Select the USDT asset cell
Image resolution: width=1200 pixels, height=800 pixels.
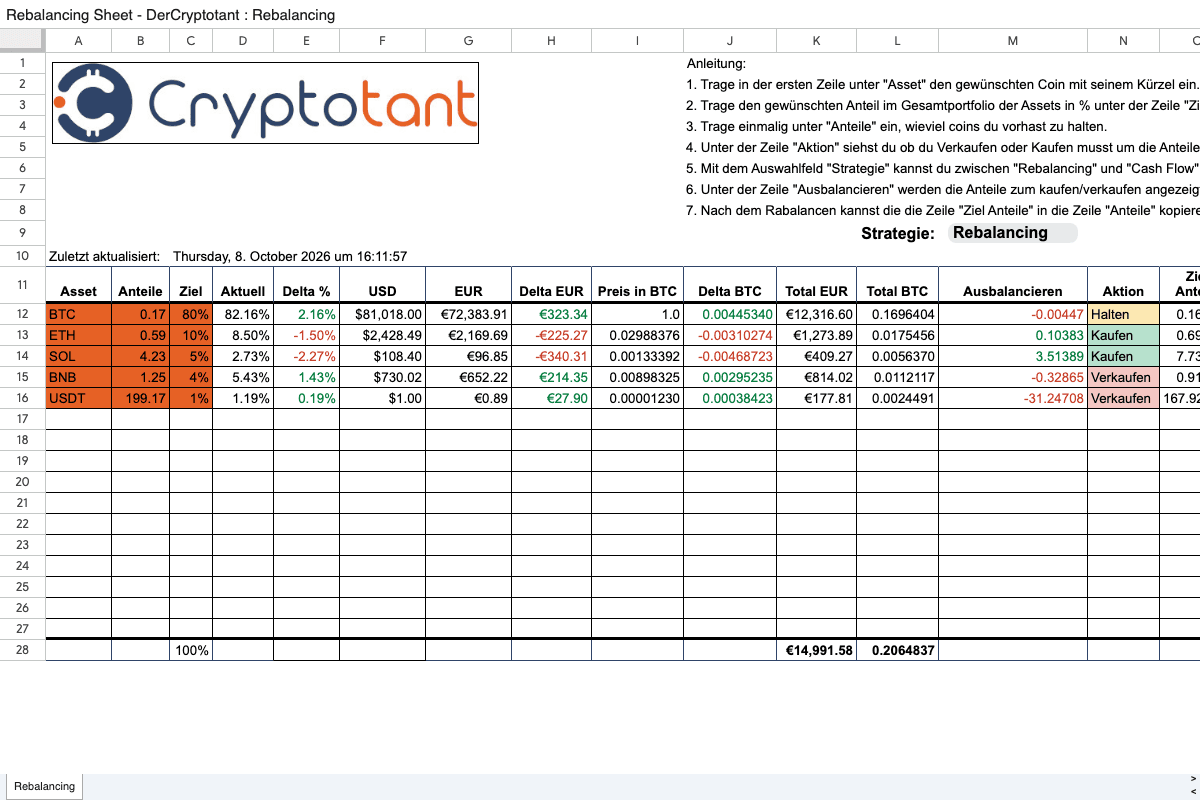coord(79,398)
